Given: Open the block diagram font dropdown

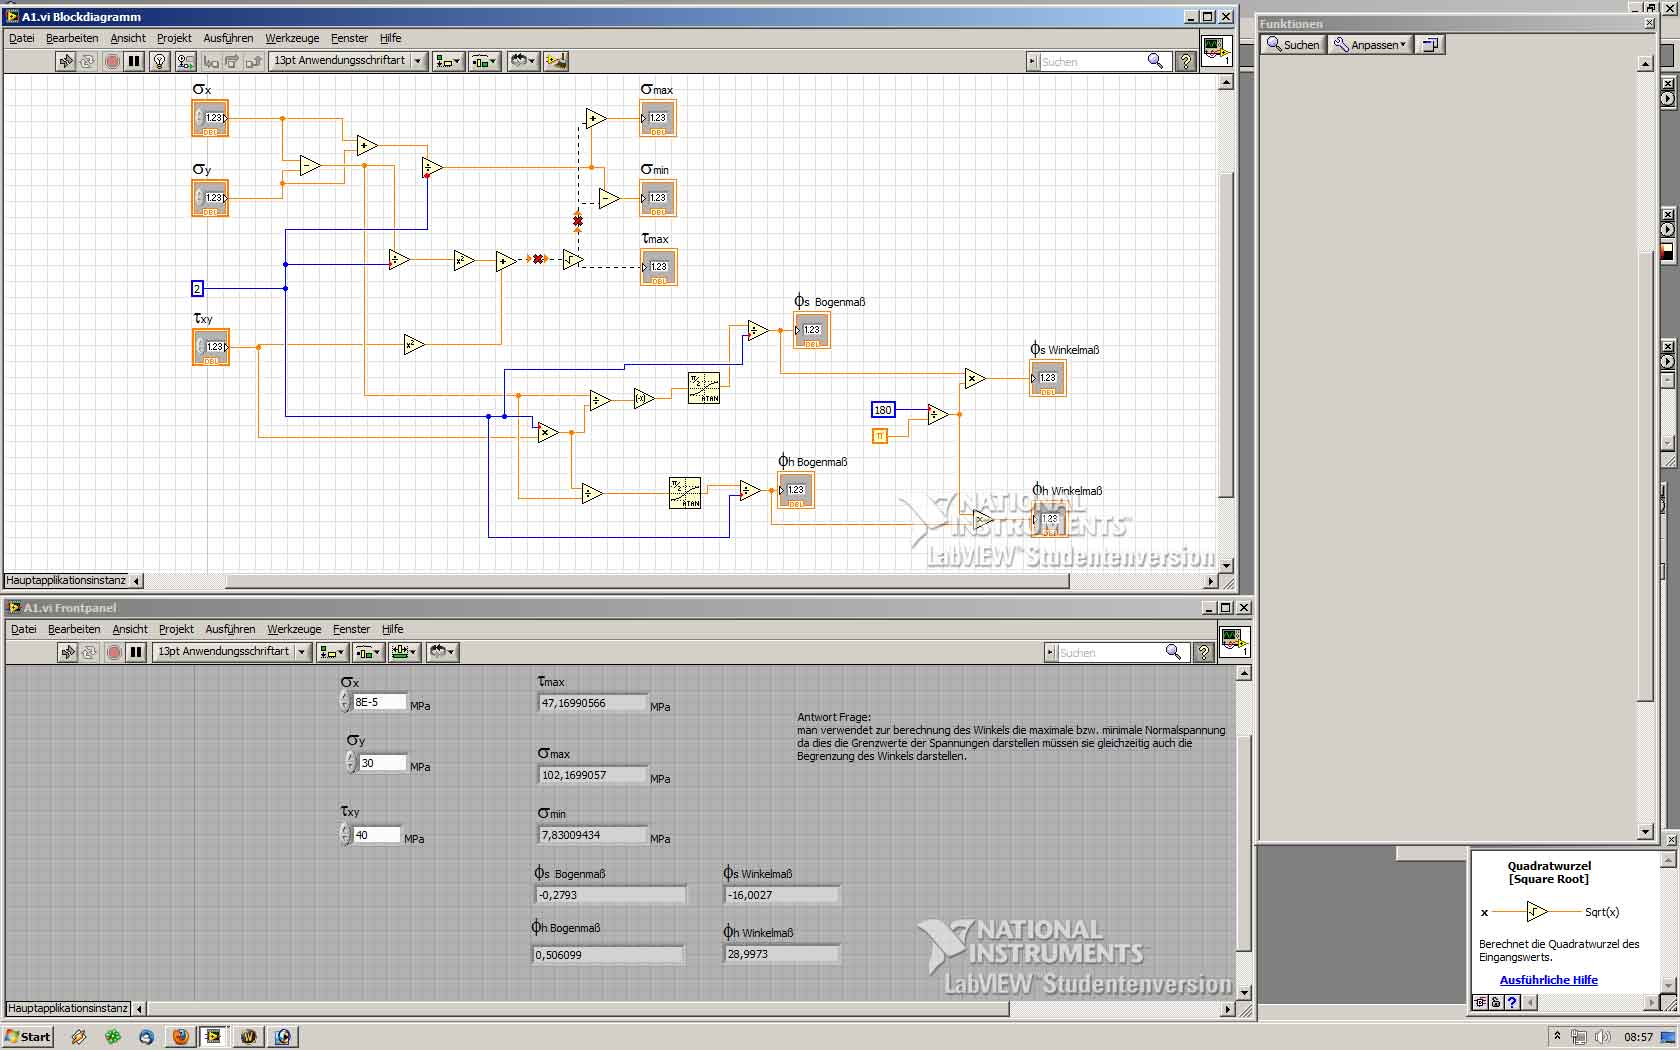Looking at the screenshot, I should pyautogui.click(x=349, y=61).
